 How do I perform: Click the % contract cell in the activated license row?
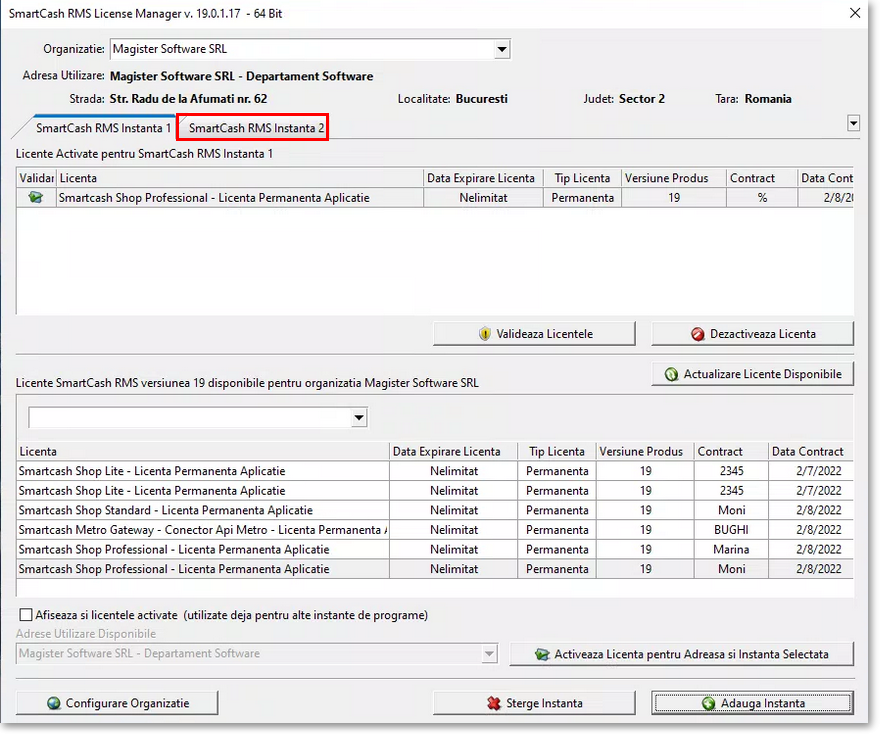(x=762, y=198)
